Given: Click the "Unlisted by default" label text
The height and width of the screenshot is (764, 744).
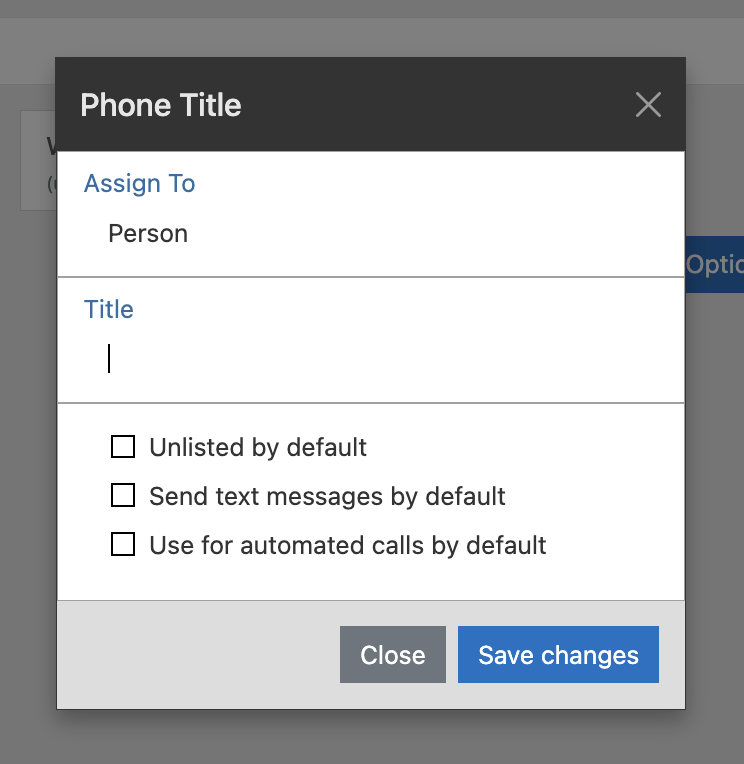Looking at the screenshot, I should point(258,447).
